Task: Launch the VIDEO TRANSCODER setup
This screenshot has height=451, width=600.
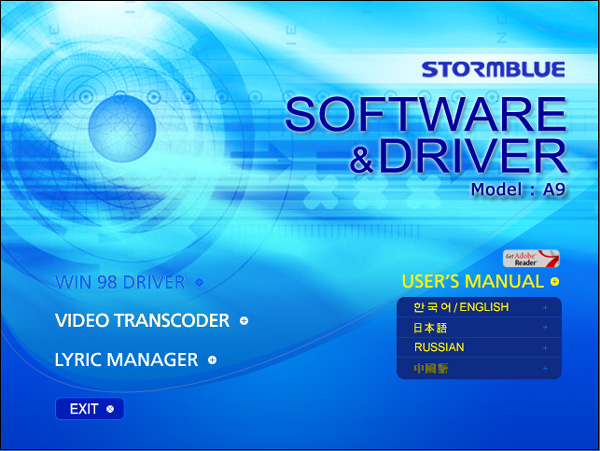Action: (x=142, y=321)
